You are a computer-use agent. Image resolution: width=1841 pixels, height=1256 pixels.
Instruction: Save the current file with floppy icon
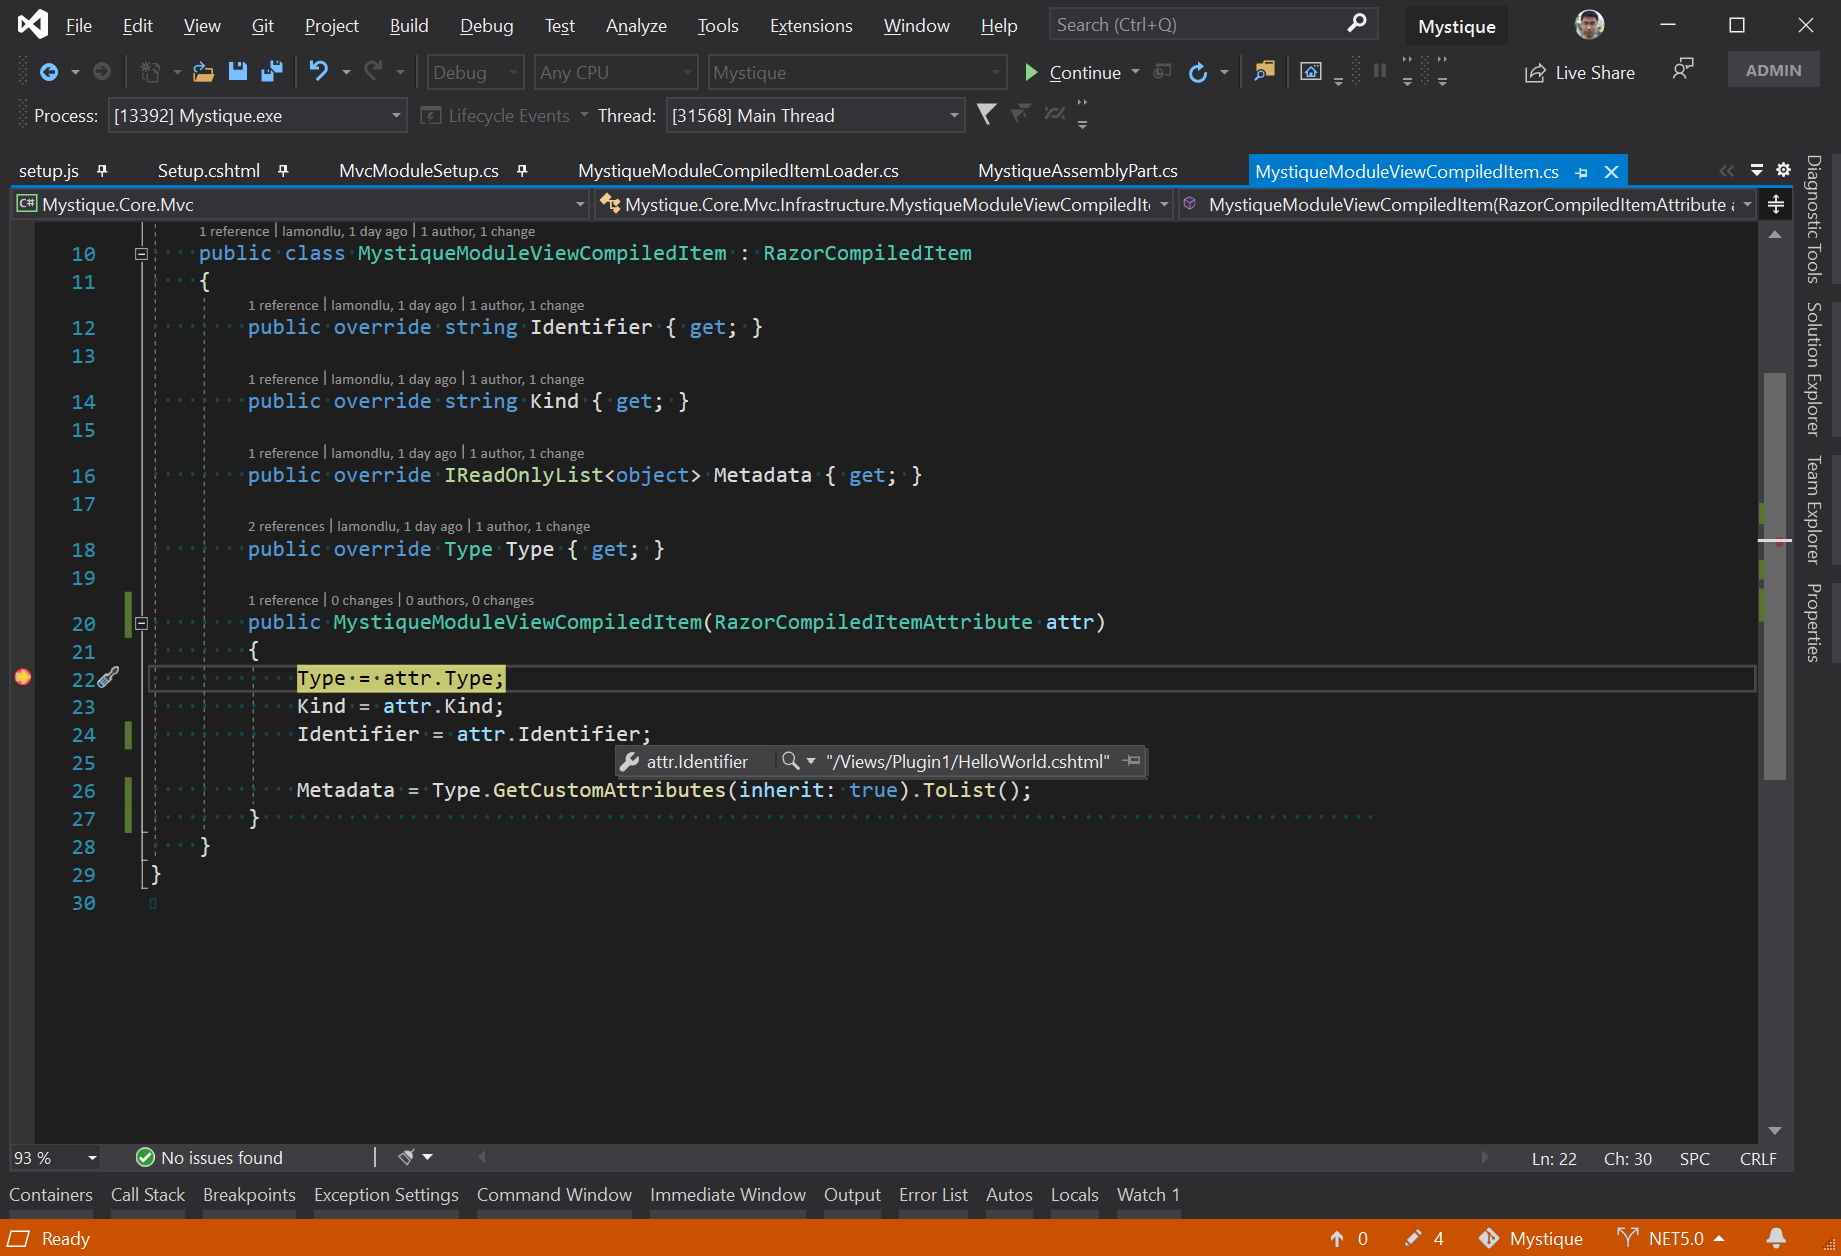[x=237, y=72]
